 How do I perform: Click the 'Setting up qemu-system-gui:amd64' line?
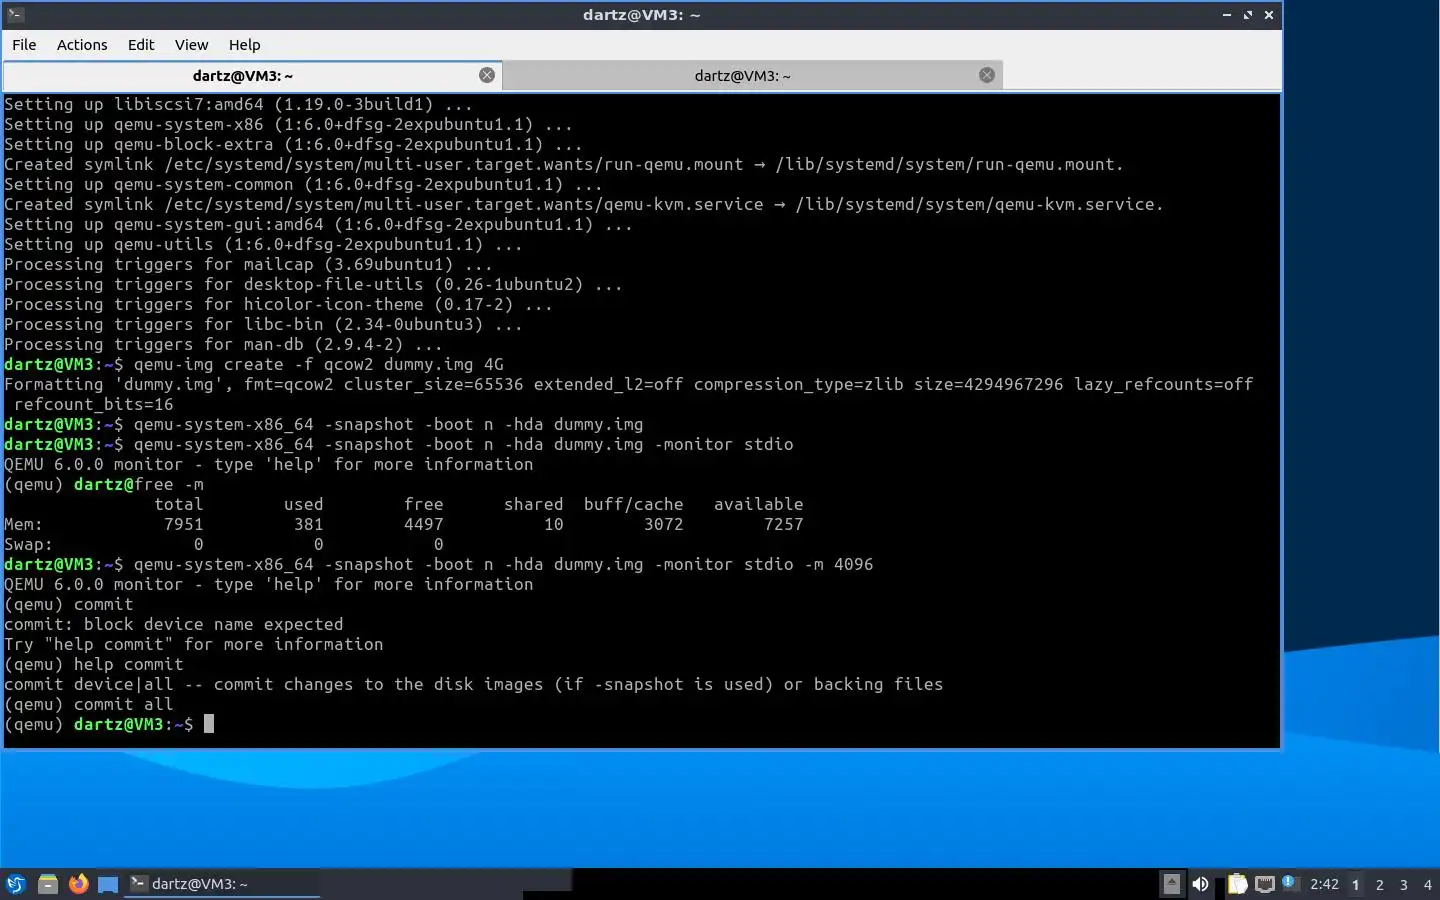(319, 224)
